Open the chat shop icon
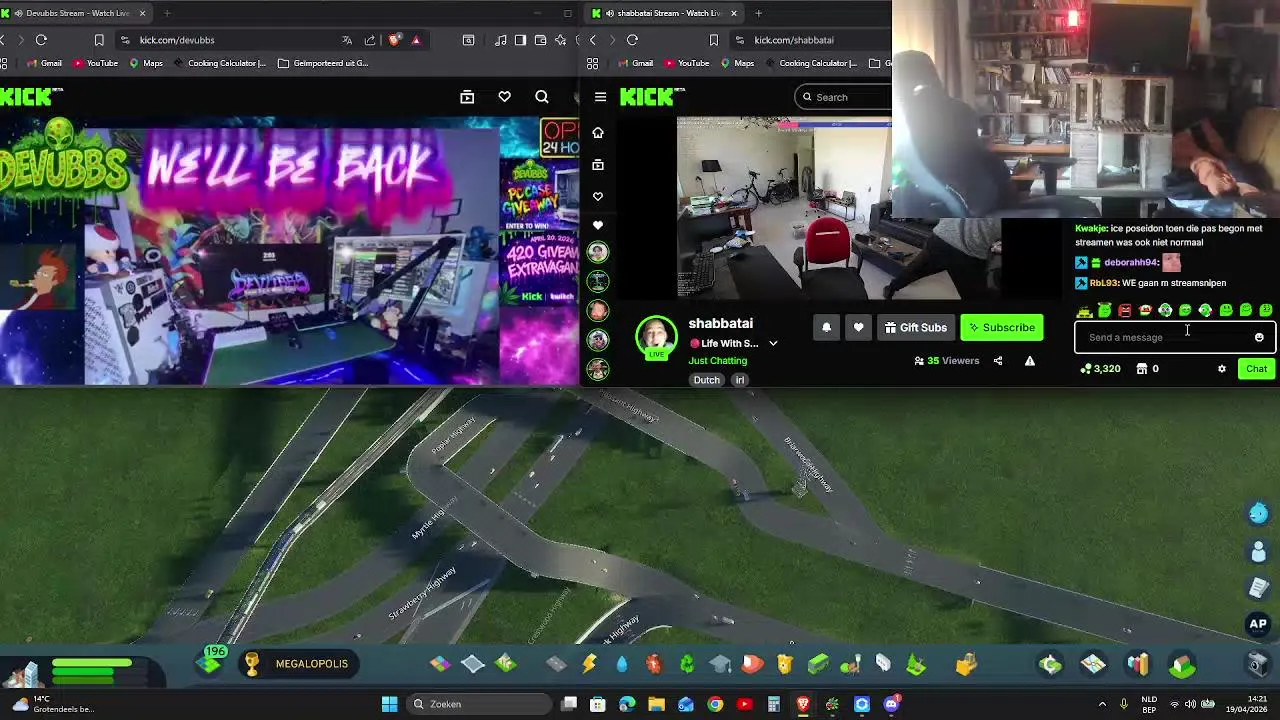1280x720 pixels. click(x=1141, y=369)
